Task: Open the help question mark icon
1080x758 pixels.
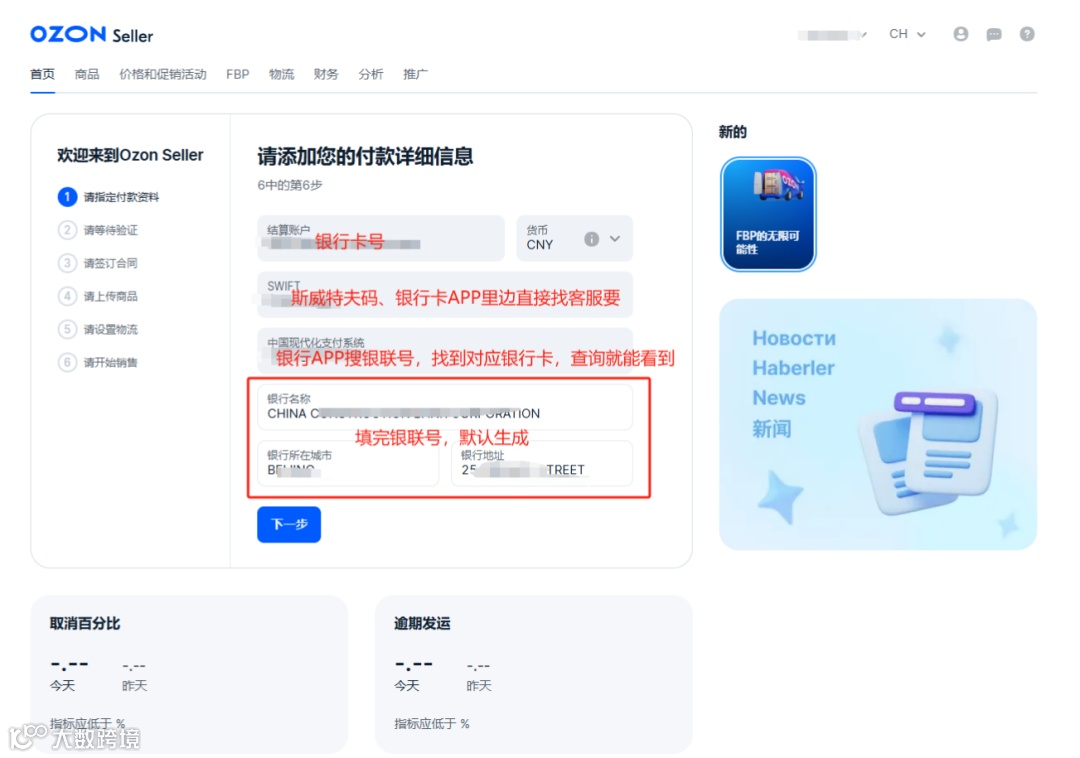Action: tap(1027, 34)
